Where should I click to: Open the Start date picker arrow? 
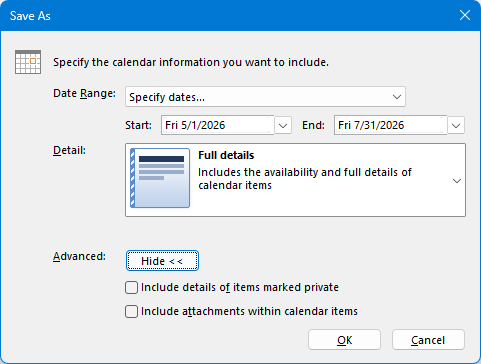click(283, 126)
